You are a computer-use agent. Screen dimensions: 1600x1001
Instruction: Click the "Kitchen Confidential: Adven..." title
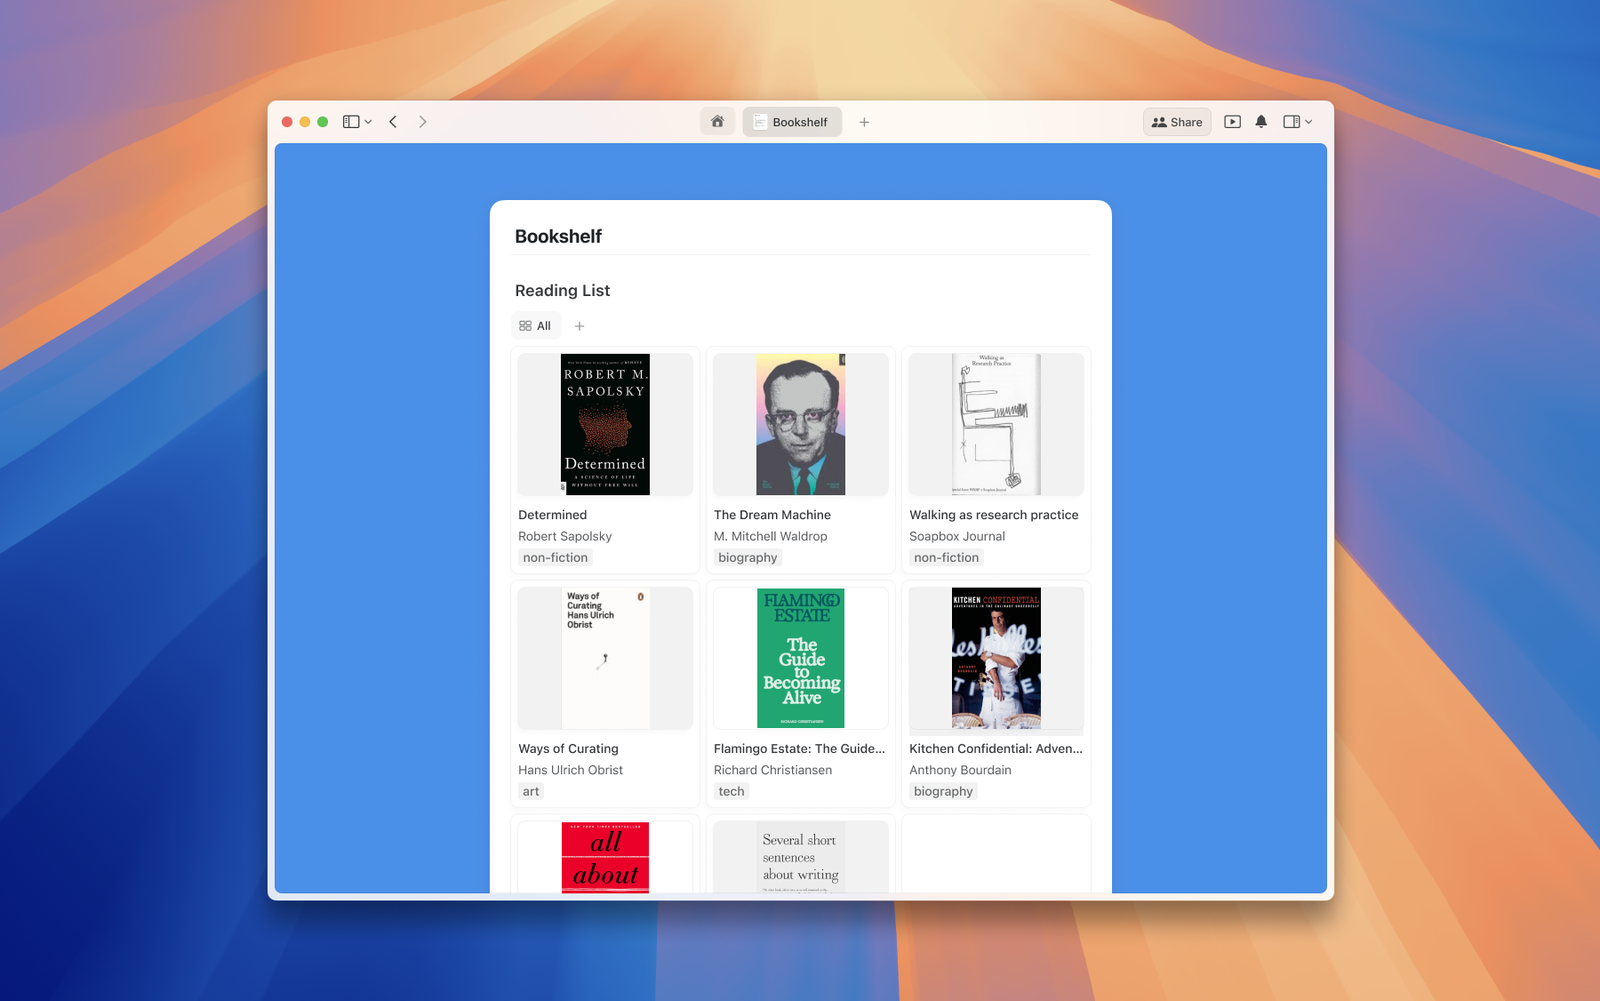(x=996, y=749)
